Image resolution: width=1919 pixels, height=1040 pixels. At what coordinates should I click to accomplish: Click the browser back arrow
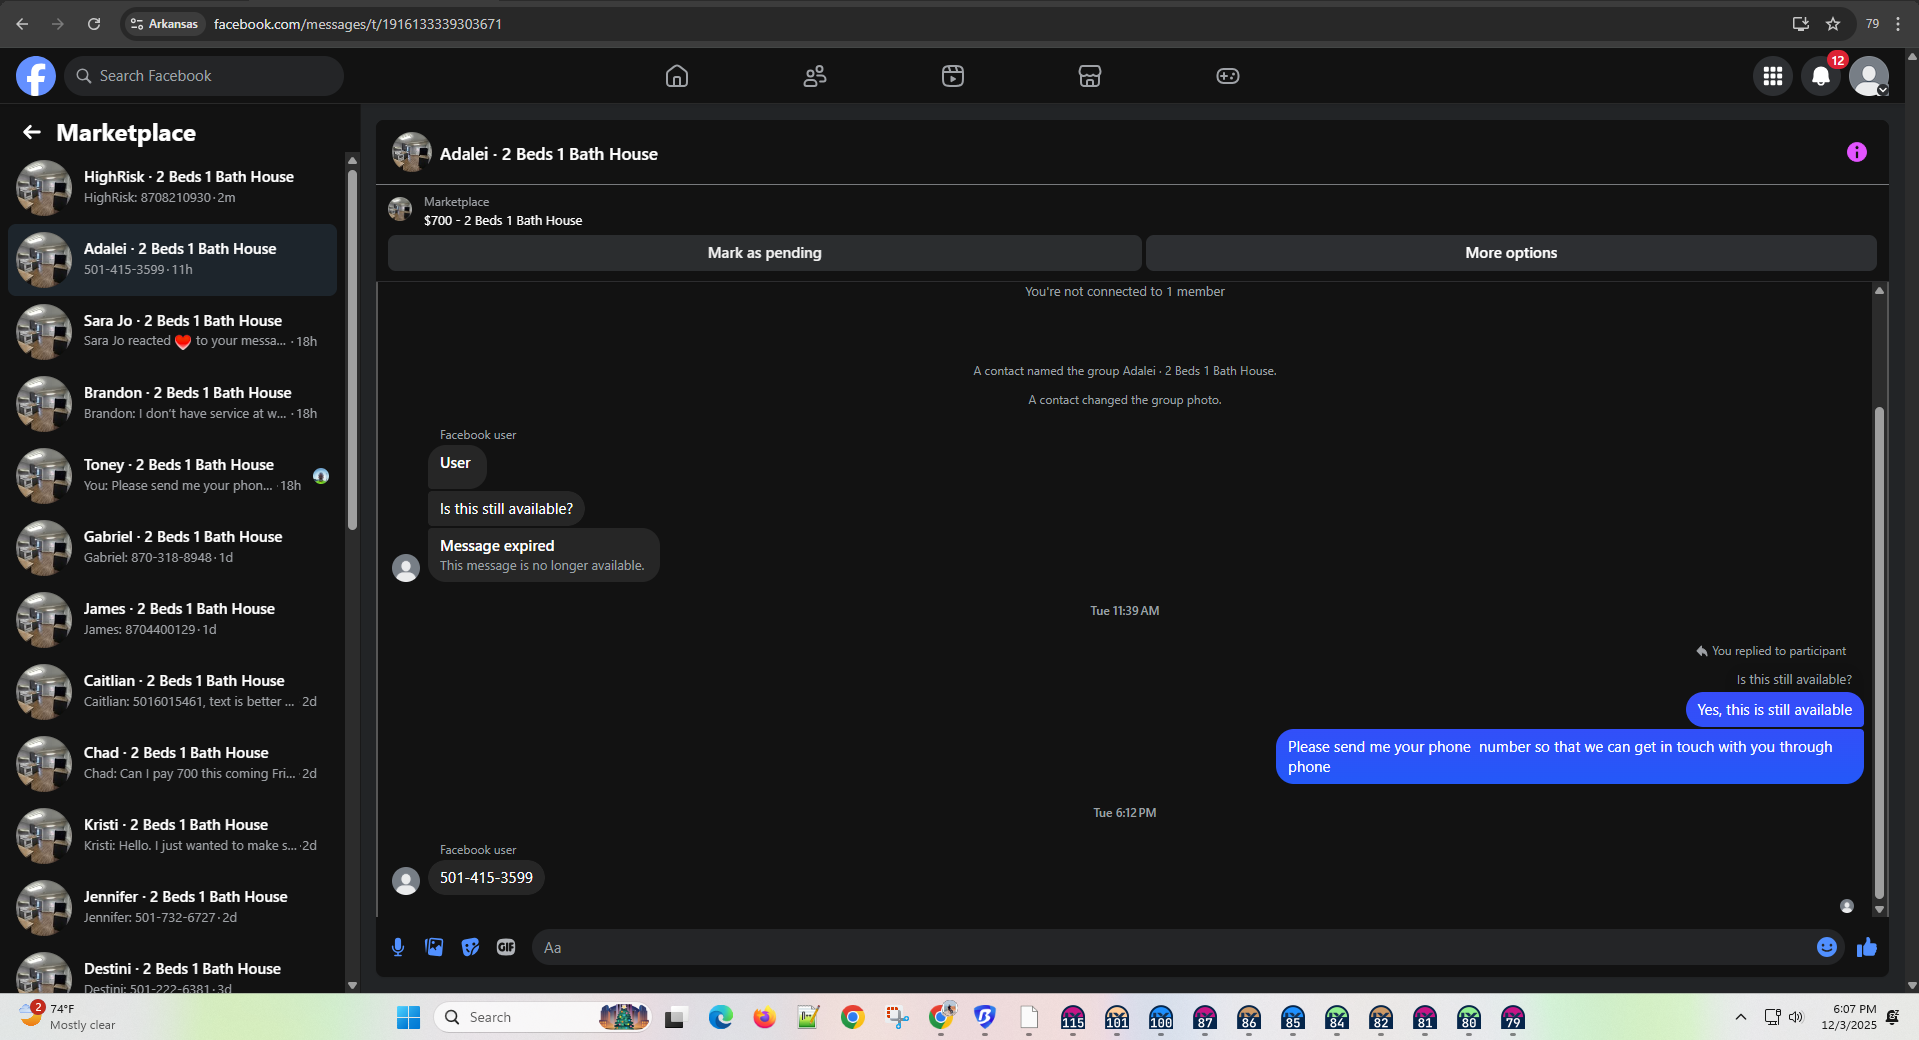[x=22, y=24]
